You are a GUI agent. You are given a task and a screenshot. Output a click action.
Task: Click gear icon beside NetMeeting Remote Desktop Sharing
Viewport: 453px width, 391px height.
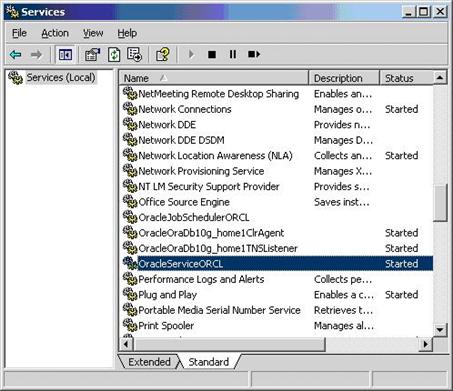click(130, 93)
